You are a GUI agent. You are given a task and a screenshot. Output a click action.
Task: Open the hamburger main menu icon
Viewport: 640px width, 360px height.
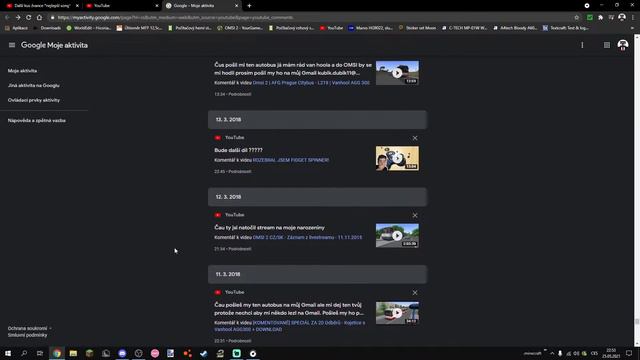point(12,45)
